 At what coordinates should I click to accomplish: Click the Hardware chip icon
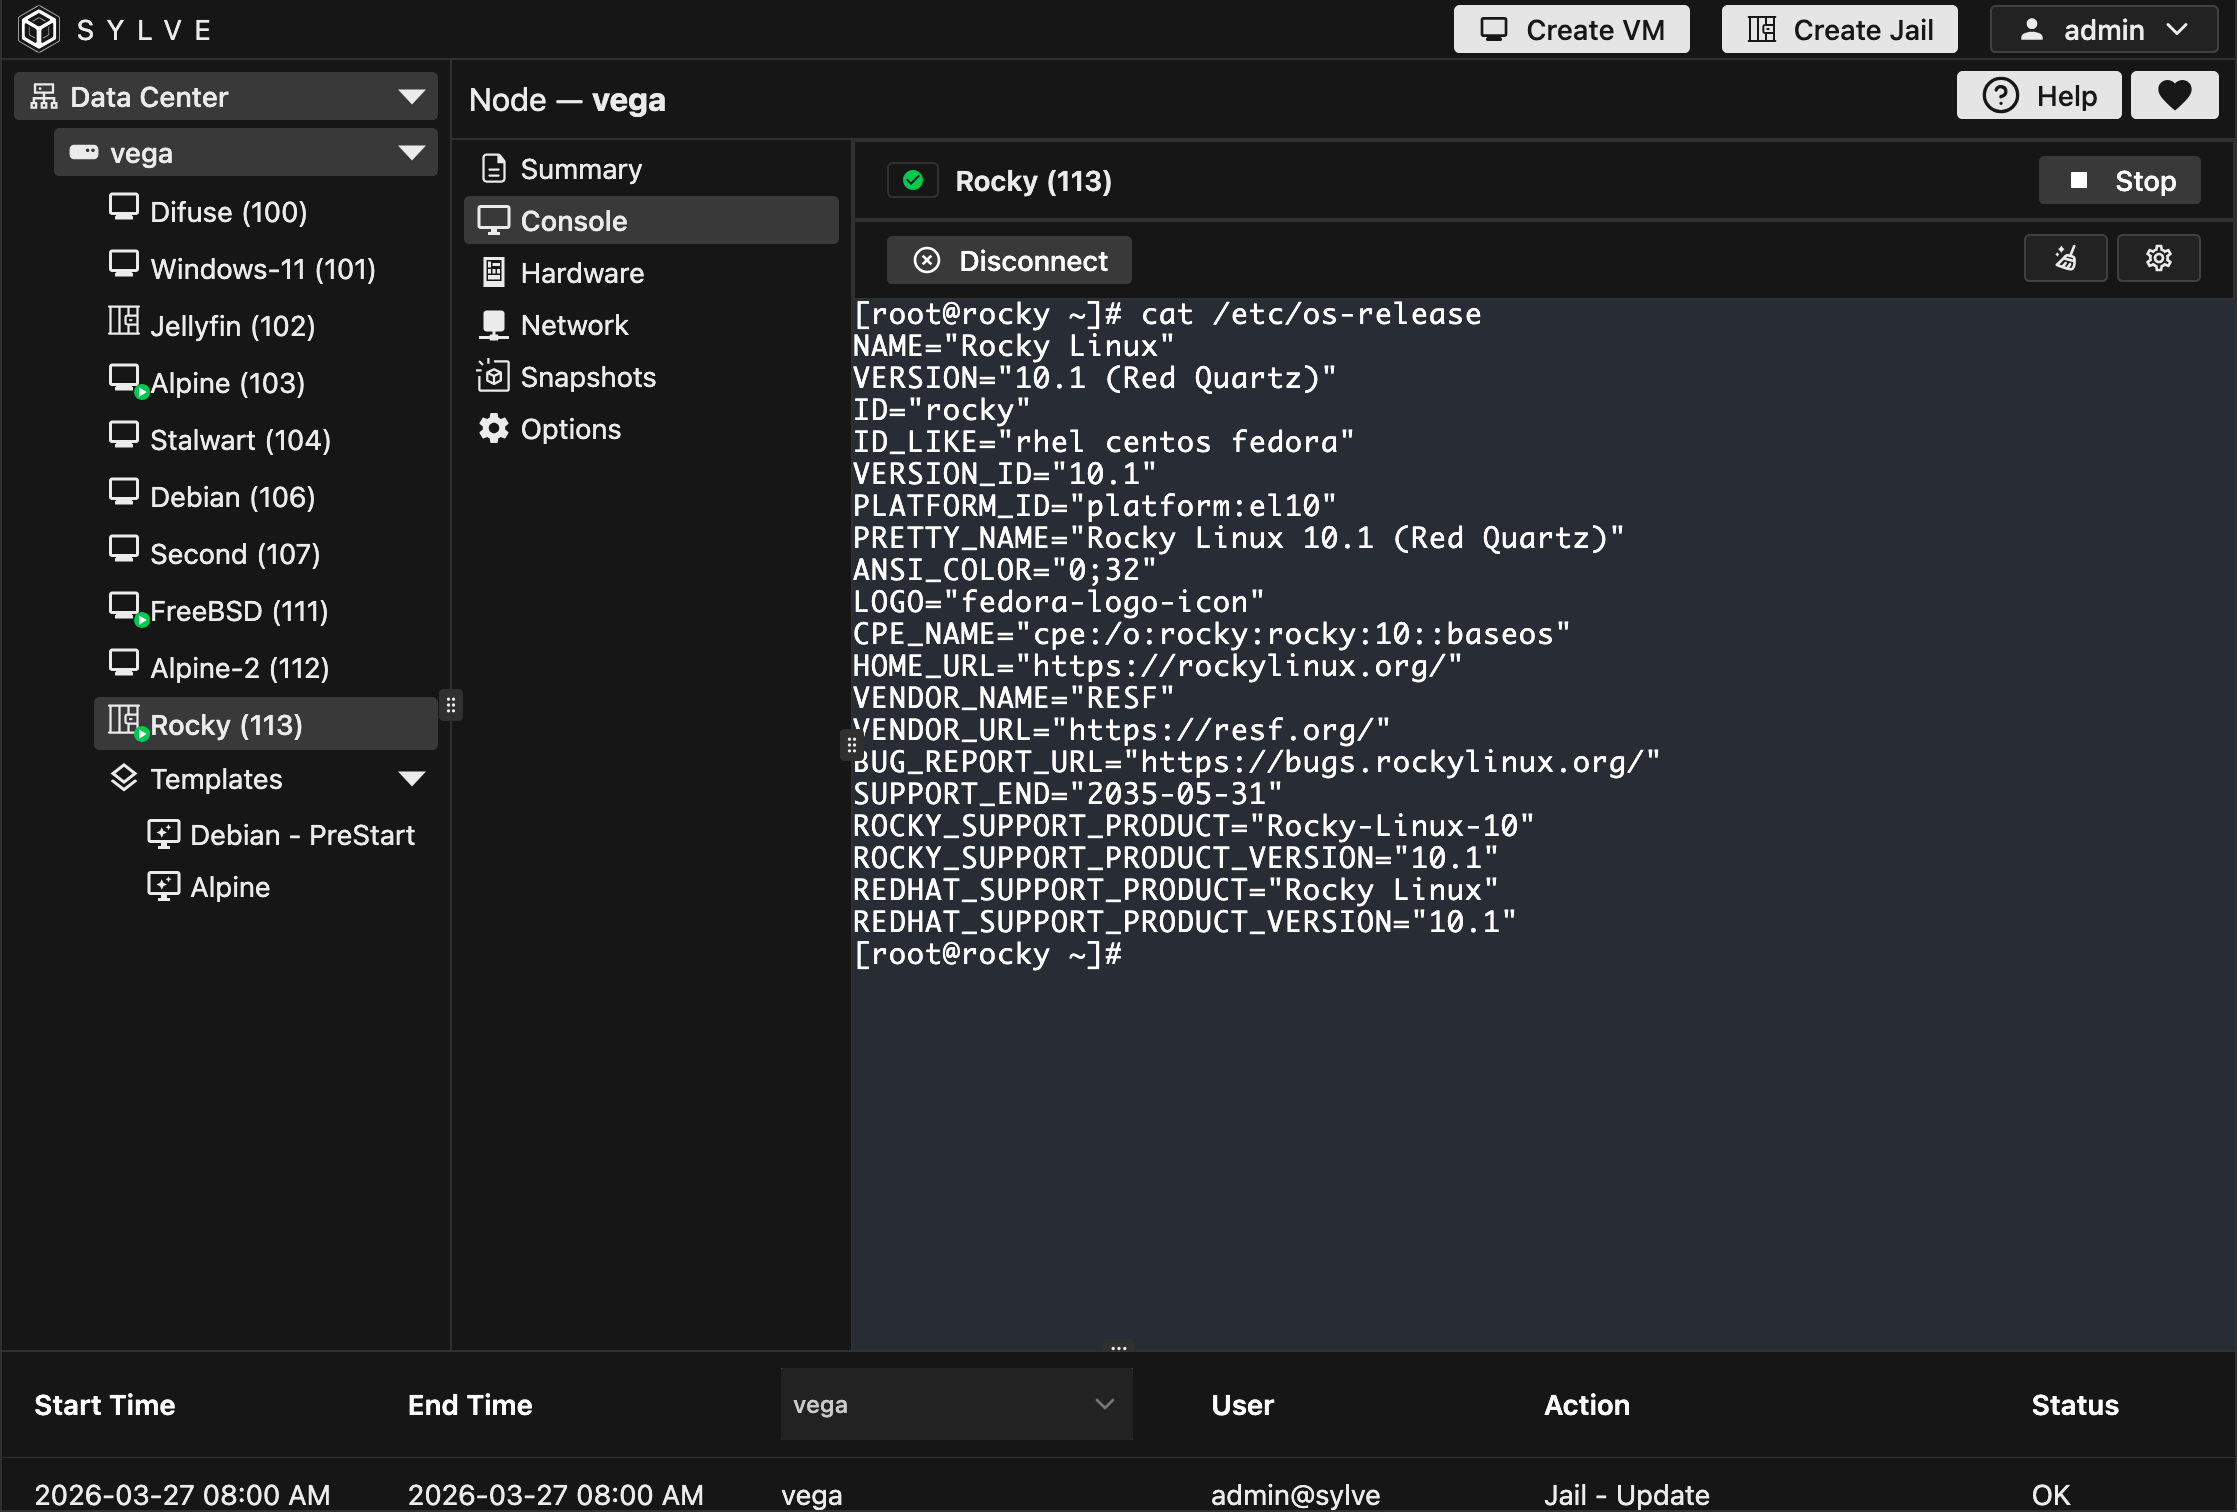pyautogui.click(x=494, y=272)
